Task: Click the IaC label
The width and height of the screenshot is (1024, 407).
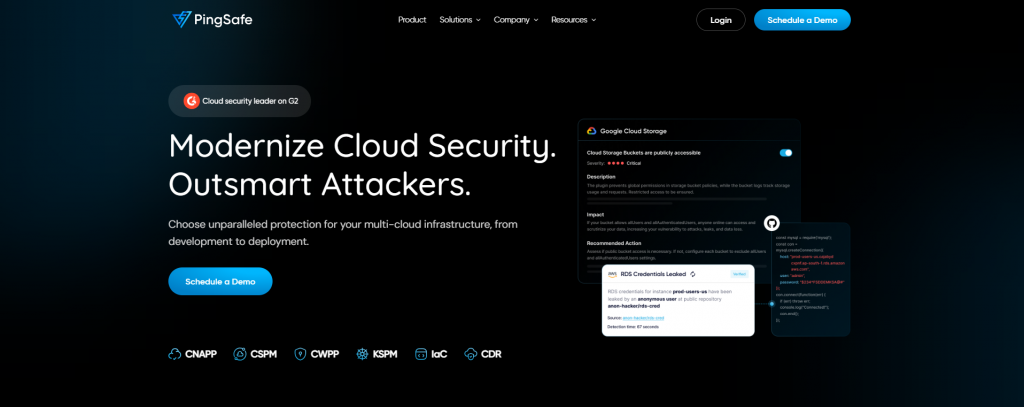Action: (x=440, y=354)
